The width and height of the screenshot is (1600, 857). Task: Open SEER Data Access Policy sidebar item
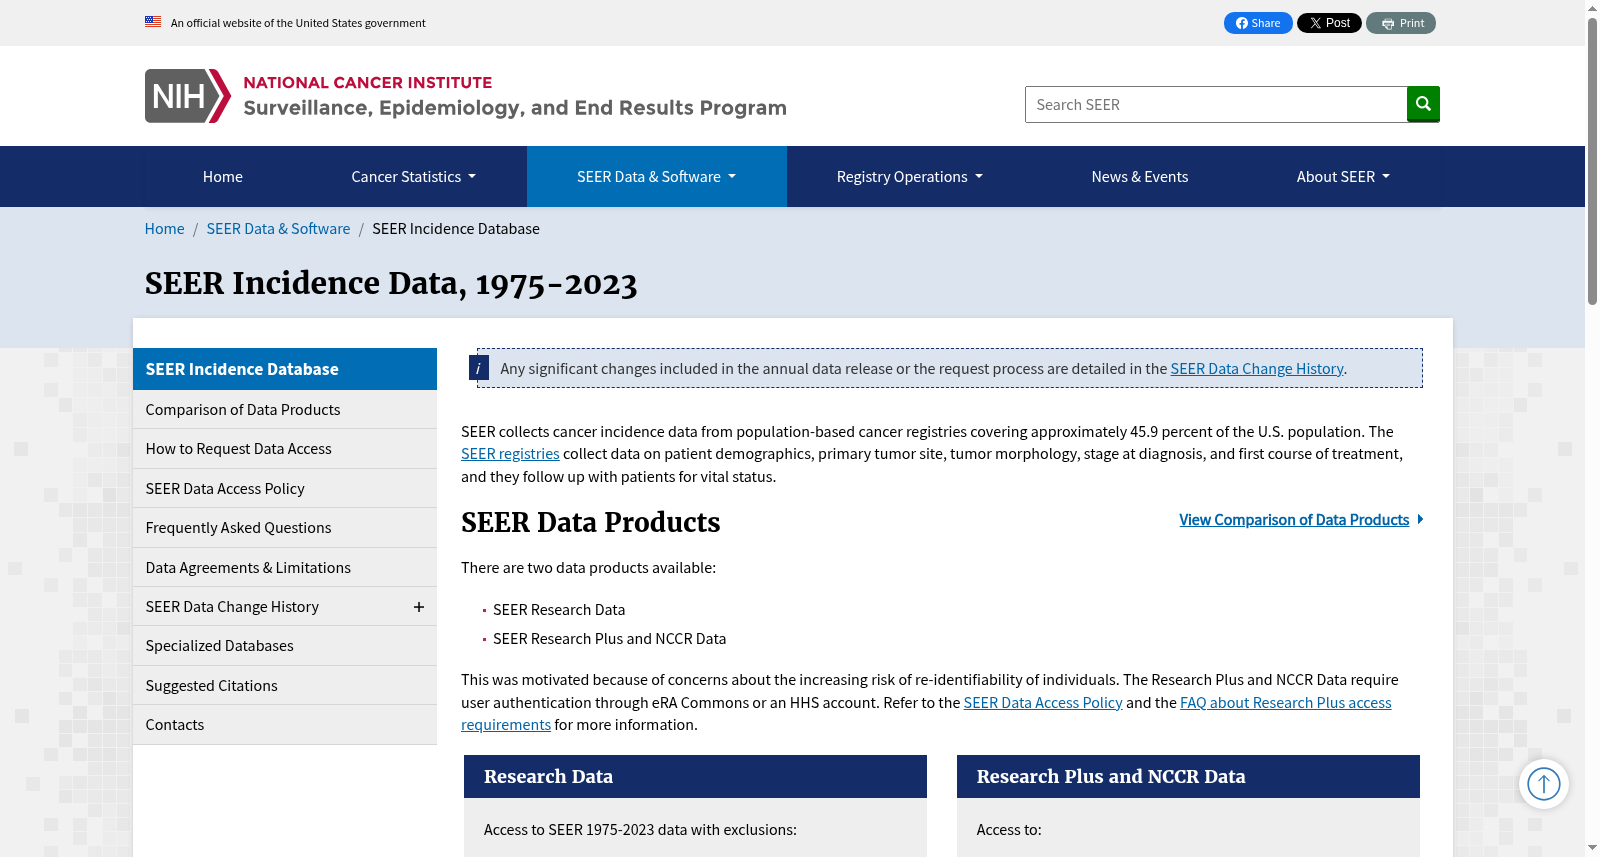(x=285, y=489)
